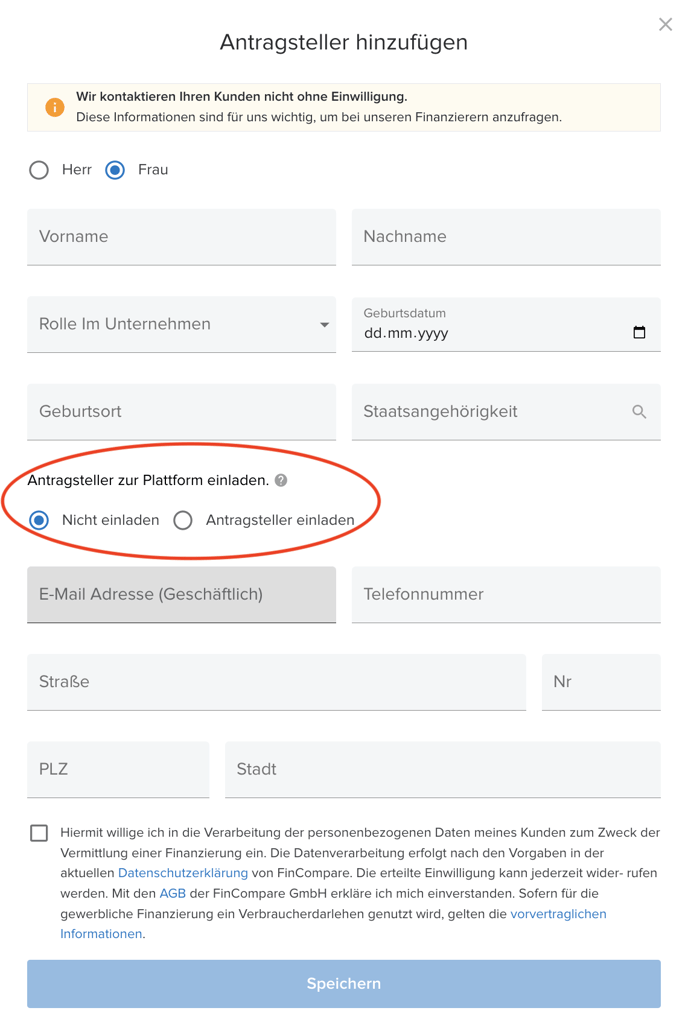
Task: Open the Datenschutzerklärung link
Action: point(183,873)
